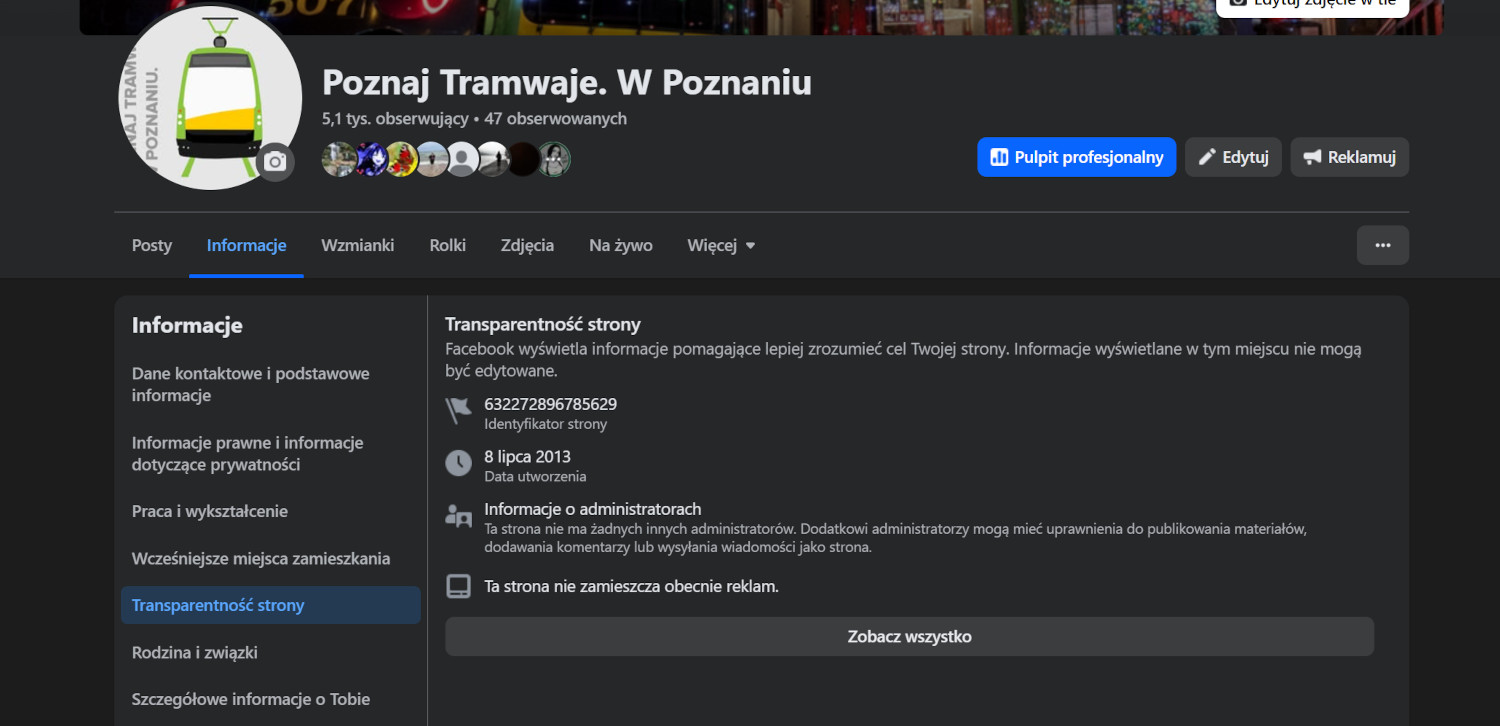Switch to the Zdjęcia tab

(527, 245)
